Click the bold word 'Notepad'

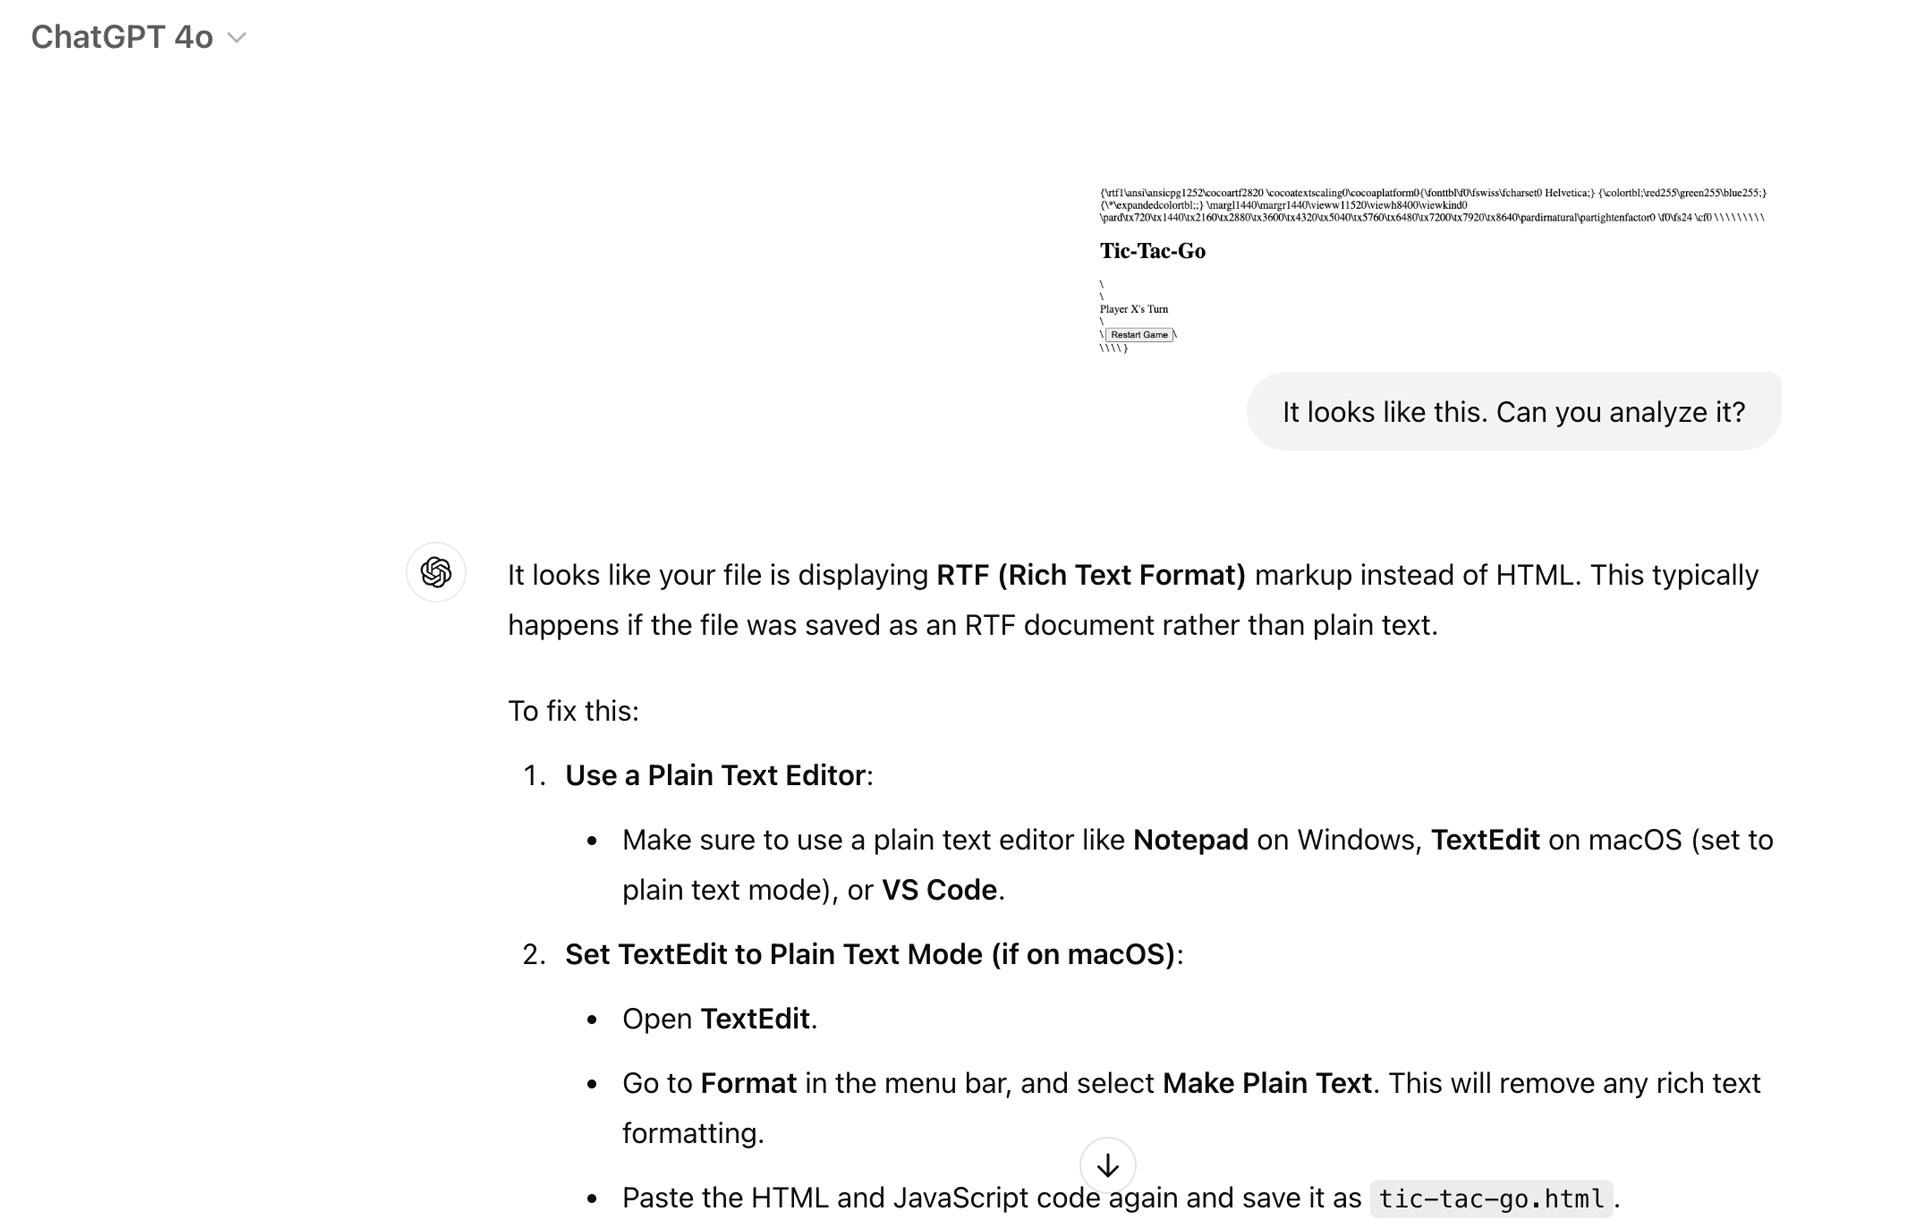pos(1190,840)
